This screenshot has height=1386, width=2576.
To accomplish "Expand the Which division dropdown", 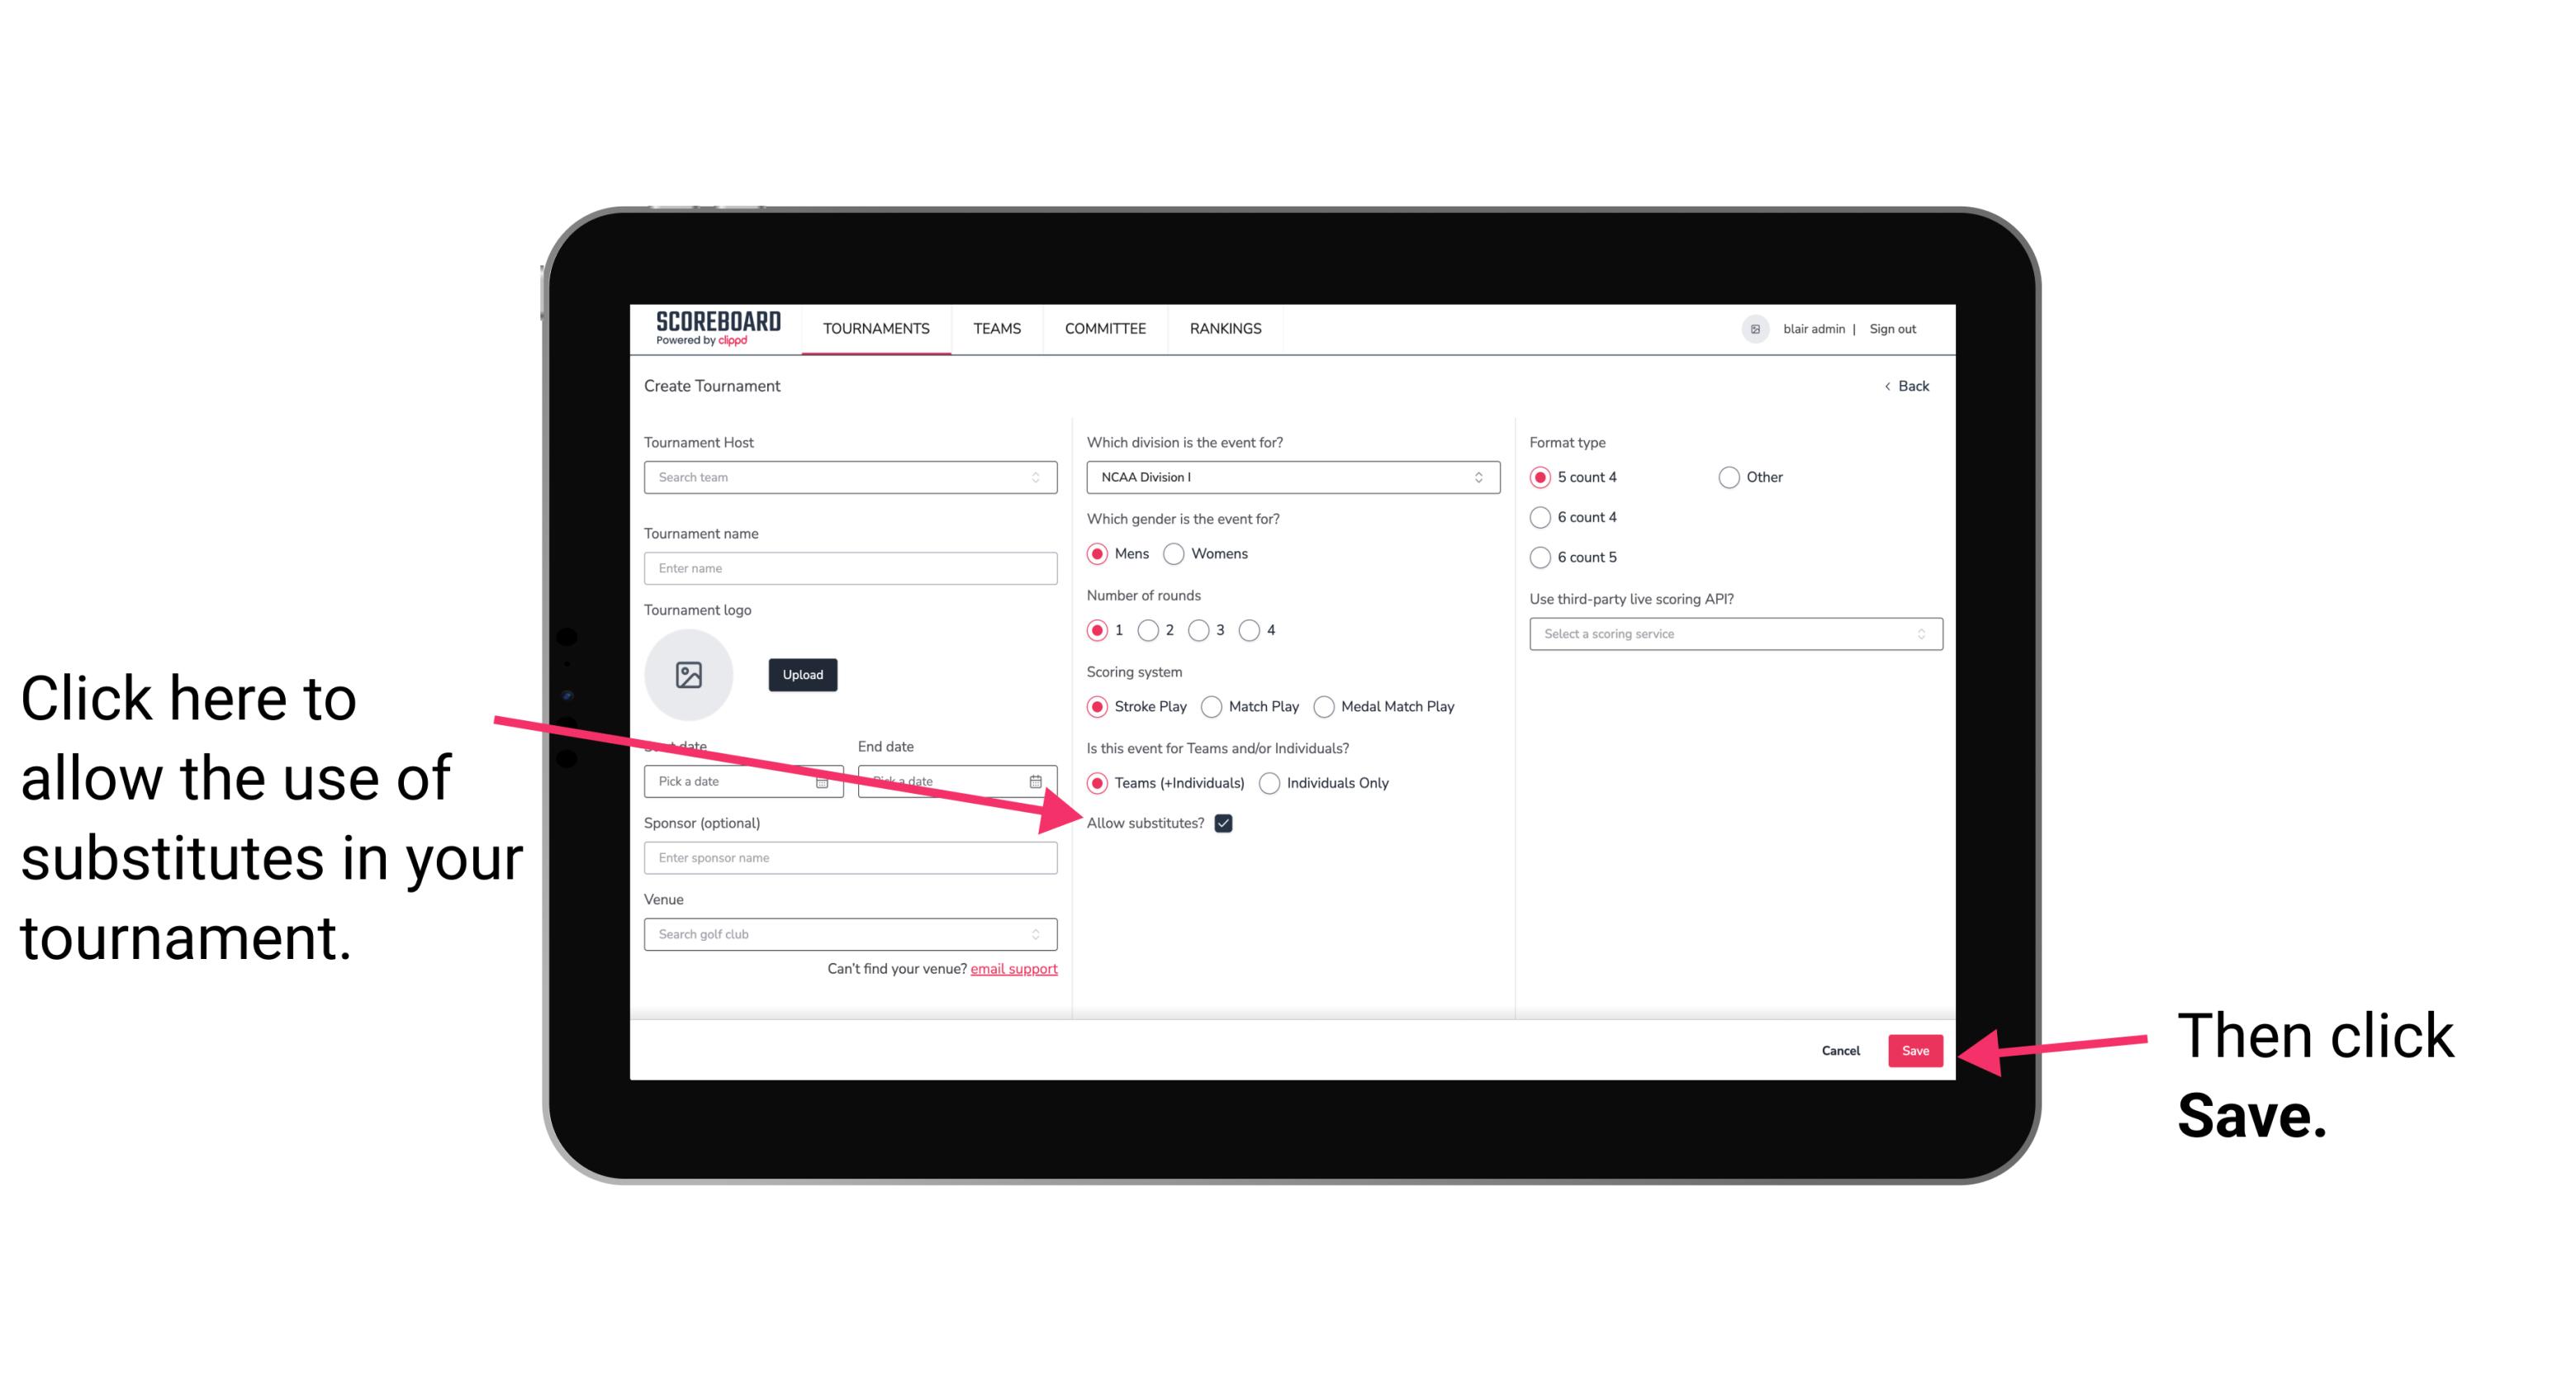I will pyautogui.click(x=1290, y=478).
